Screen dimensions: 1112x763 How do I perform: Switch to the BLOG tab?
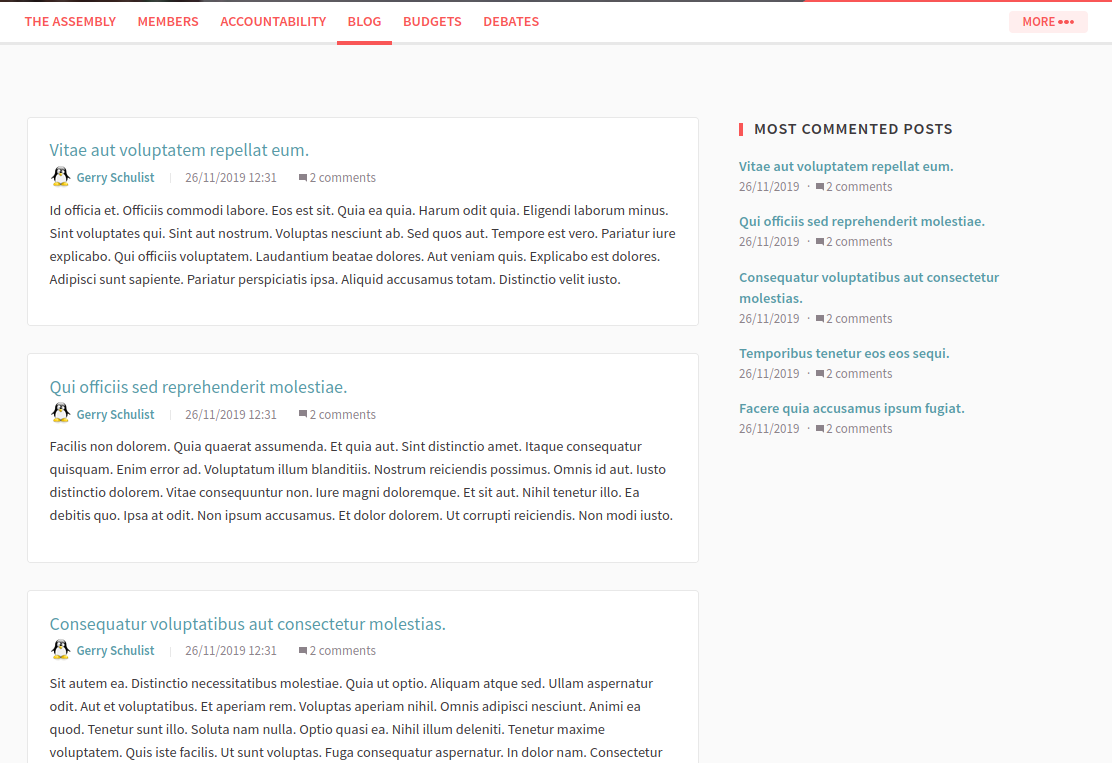[364, 21]
